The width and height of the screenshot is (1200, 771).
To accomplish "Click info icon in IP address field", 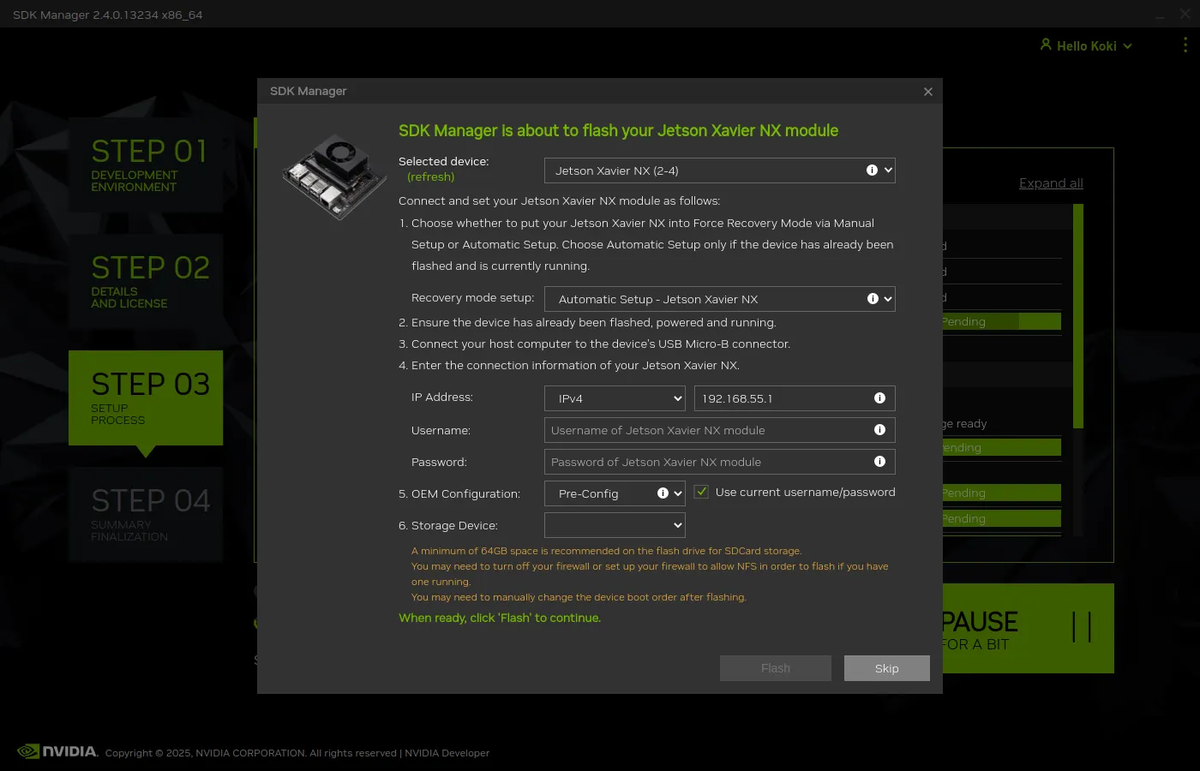I will (880, 398).
